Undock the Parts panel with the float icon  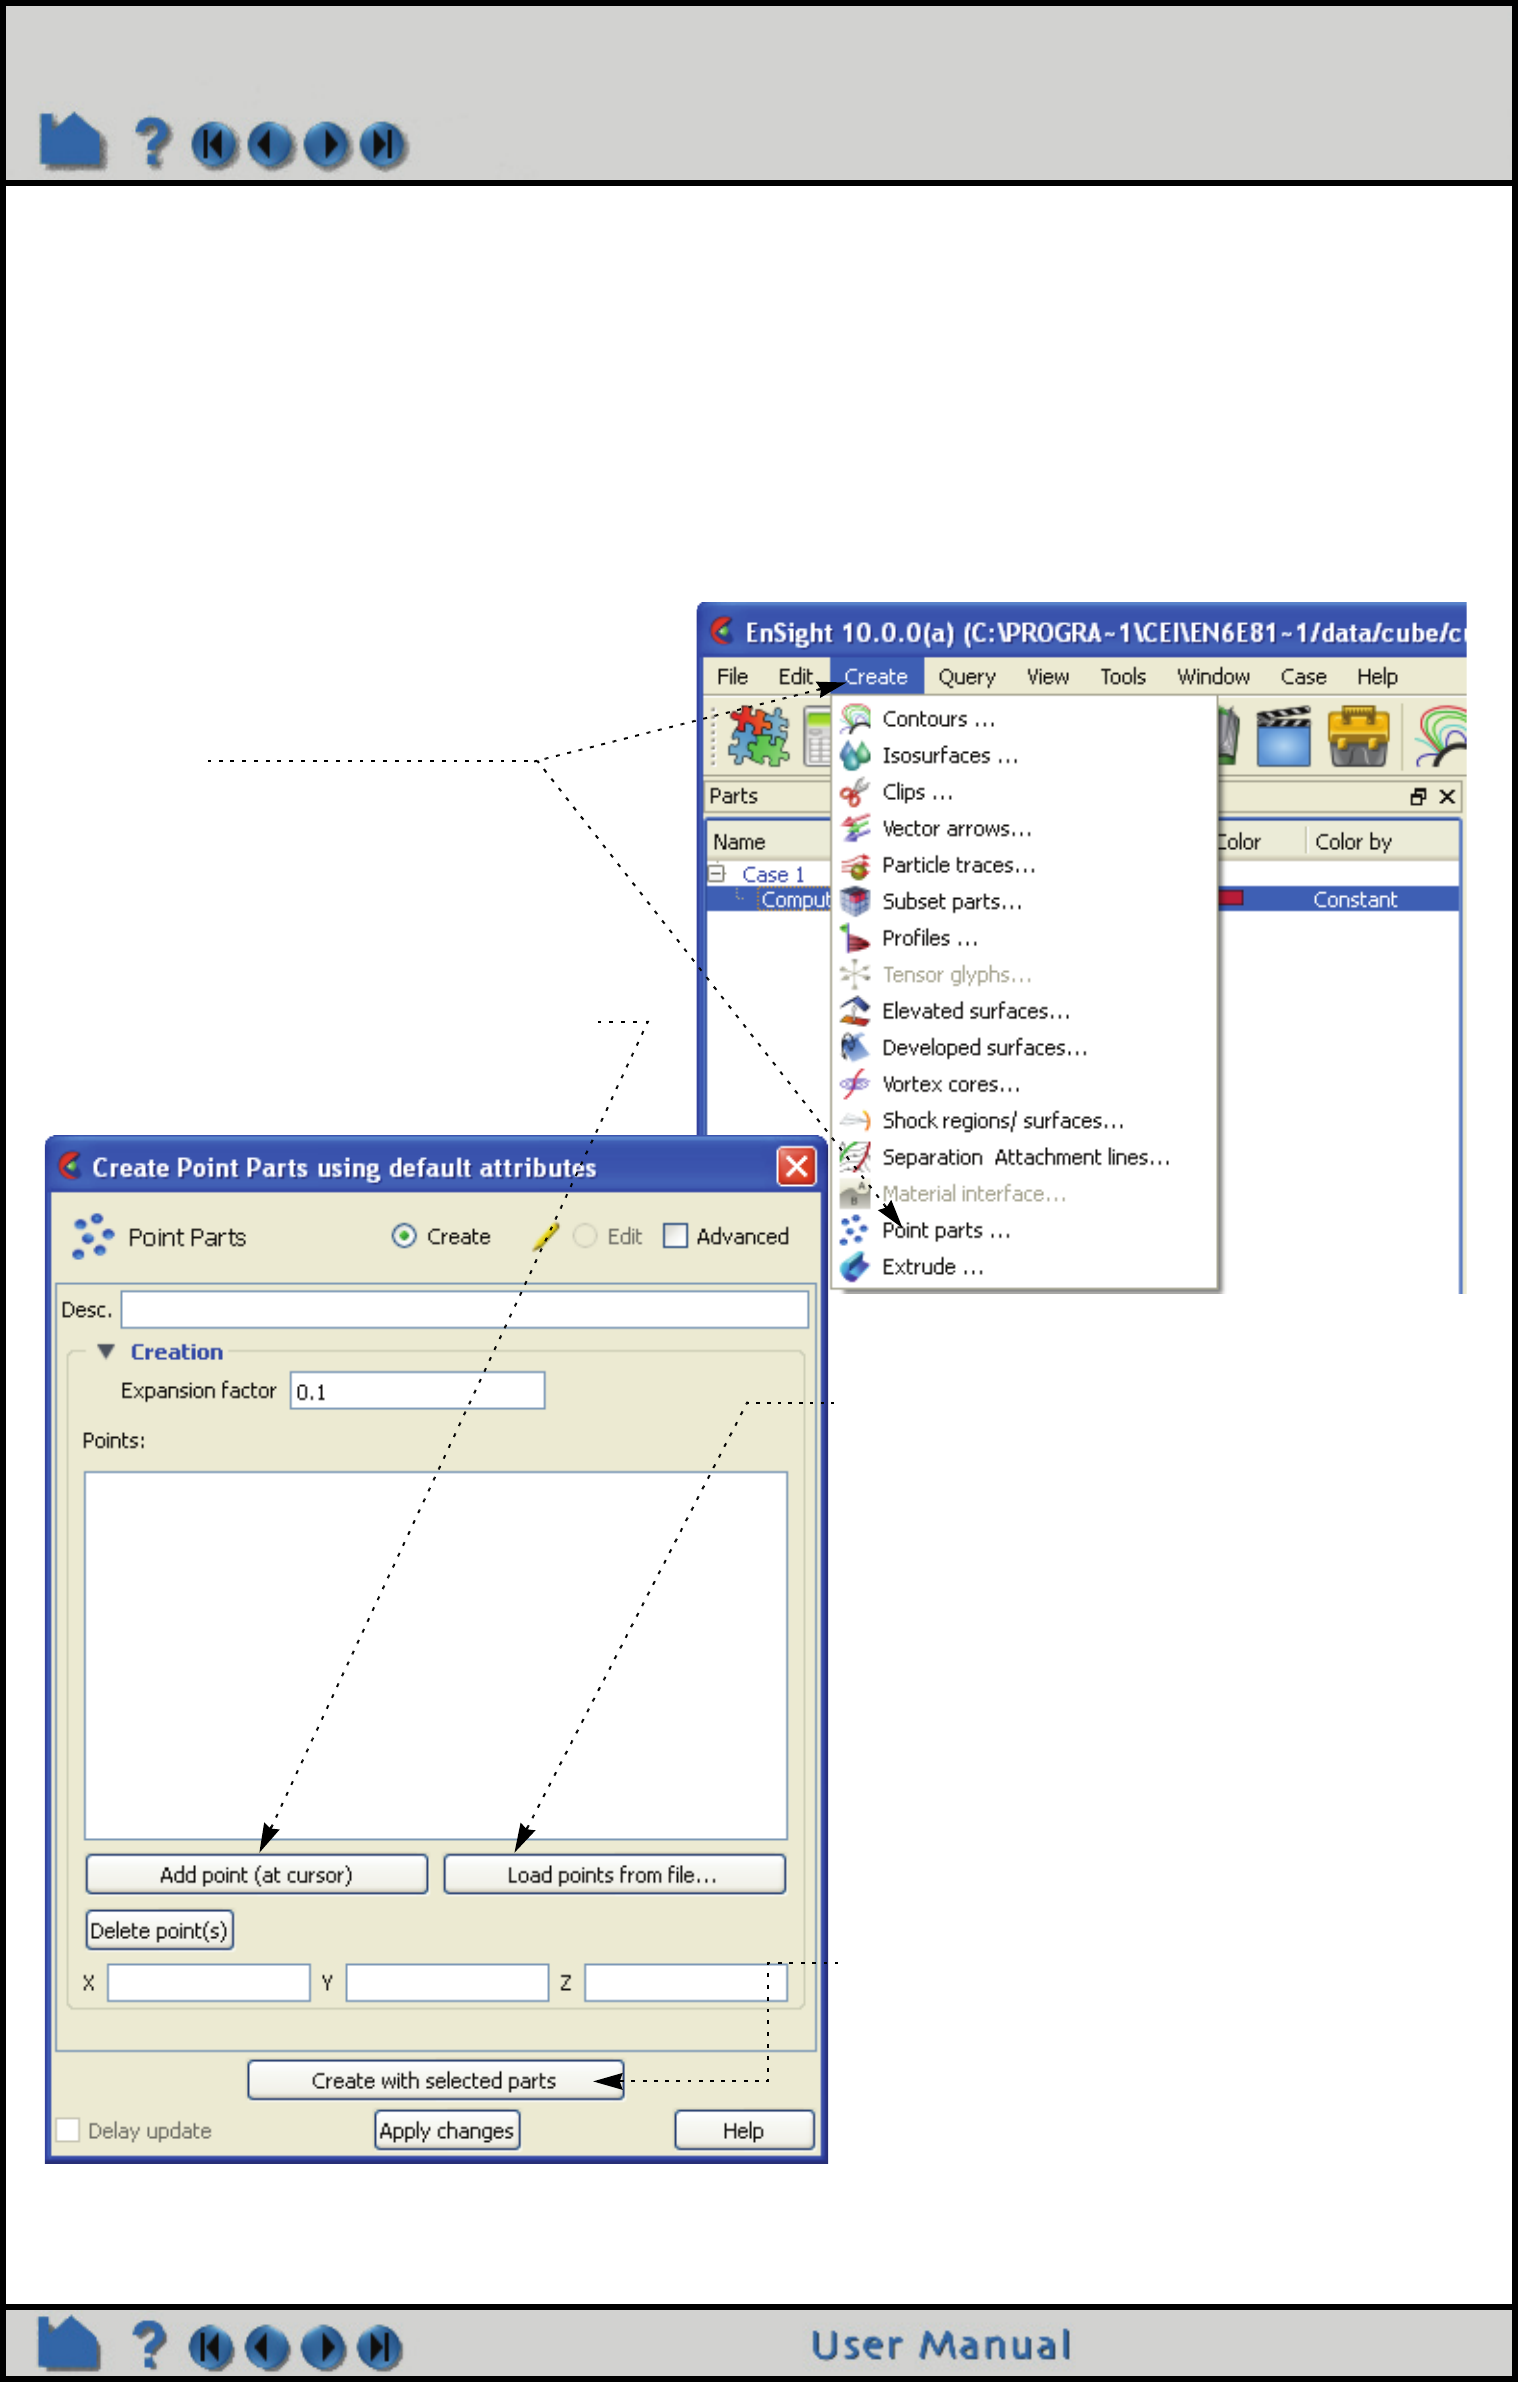click(x=1418, y=796)
